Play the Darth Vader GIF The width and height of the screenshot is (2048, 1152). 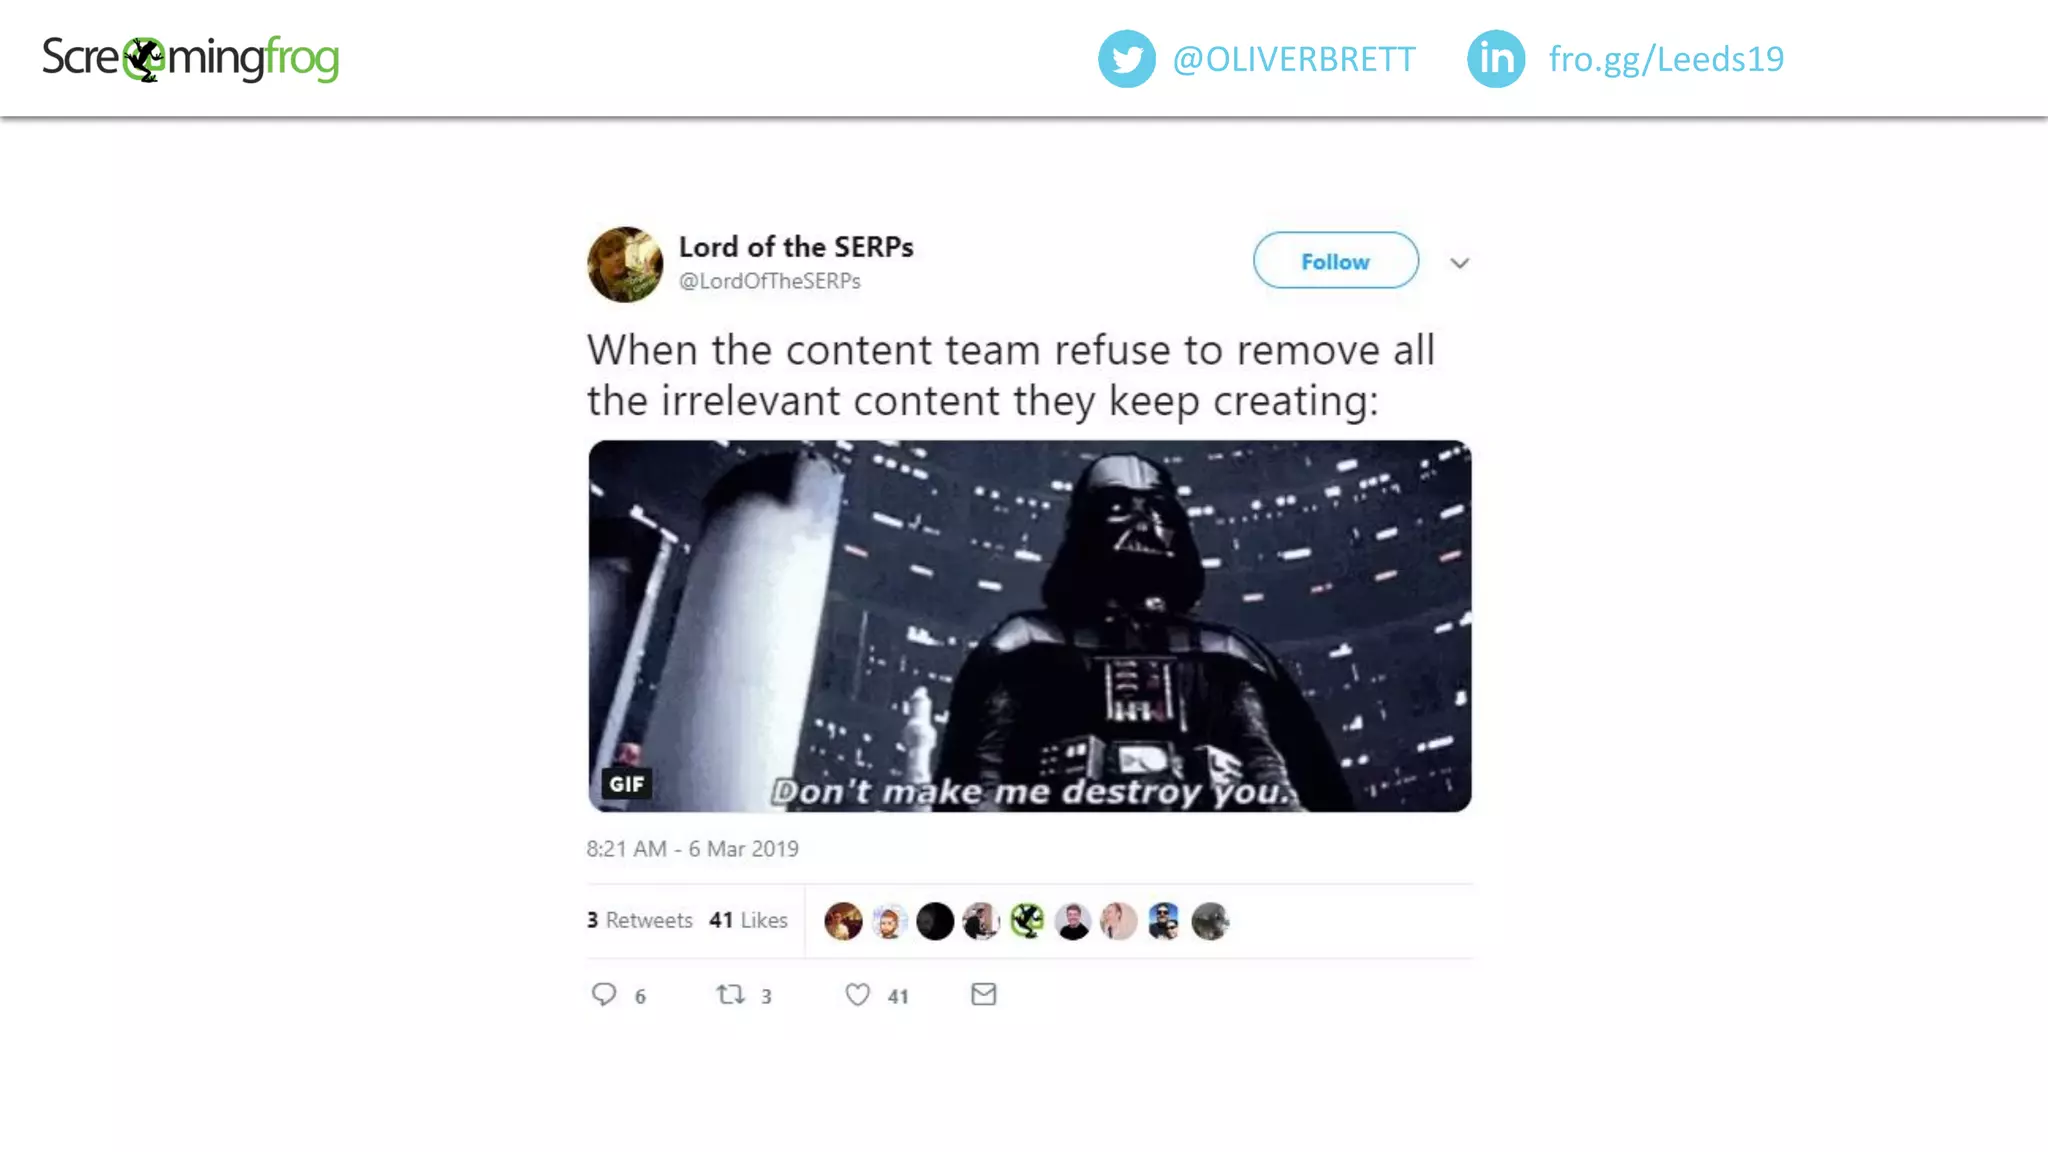pos(1030,626)
